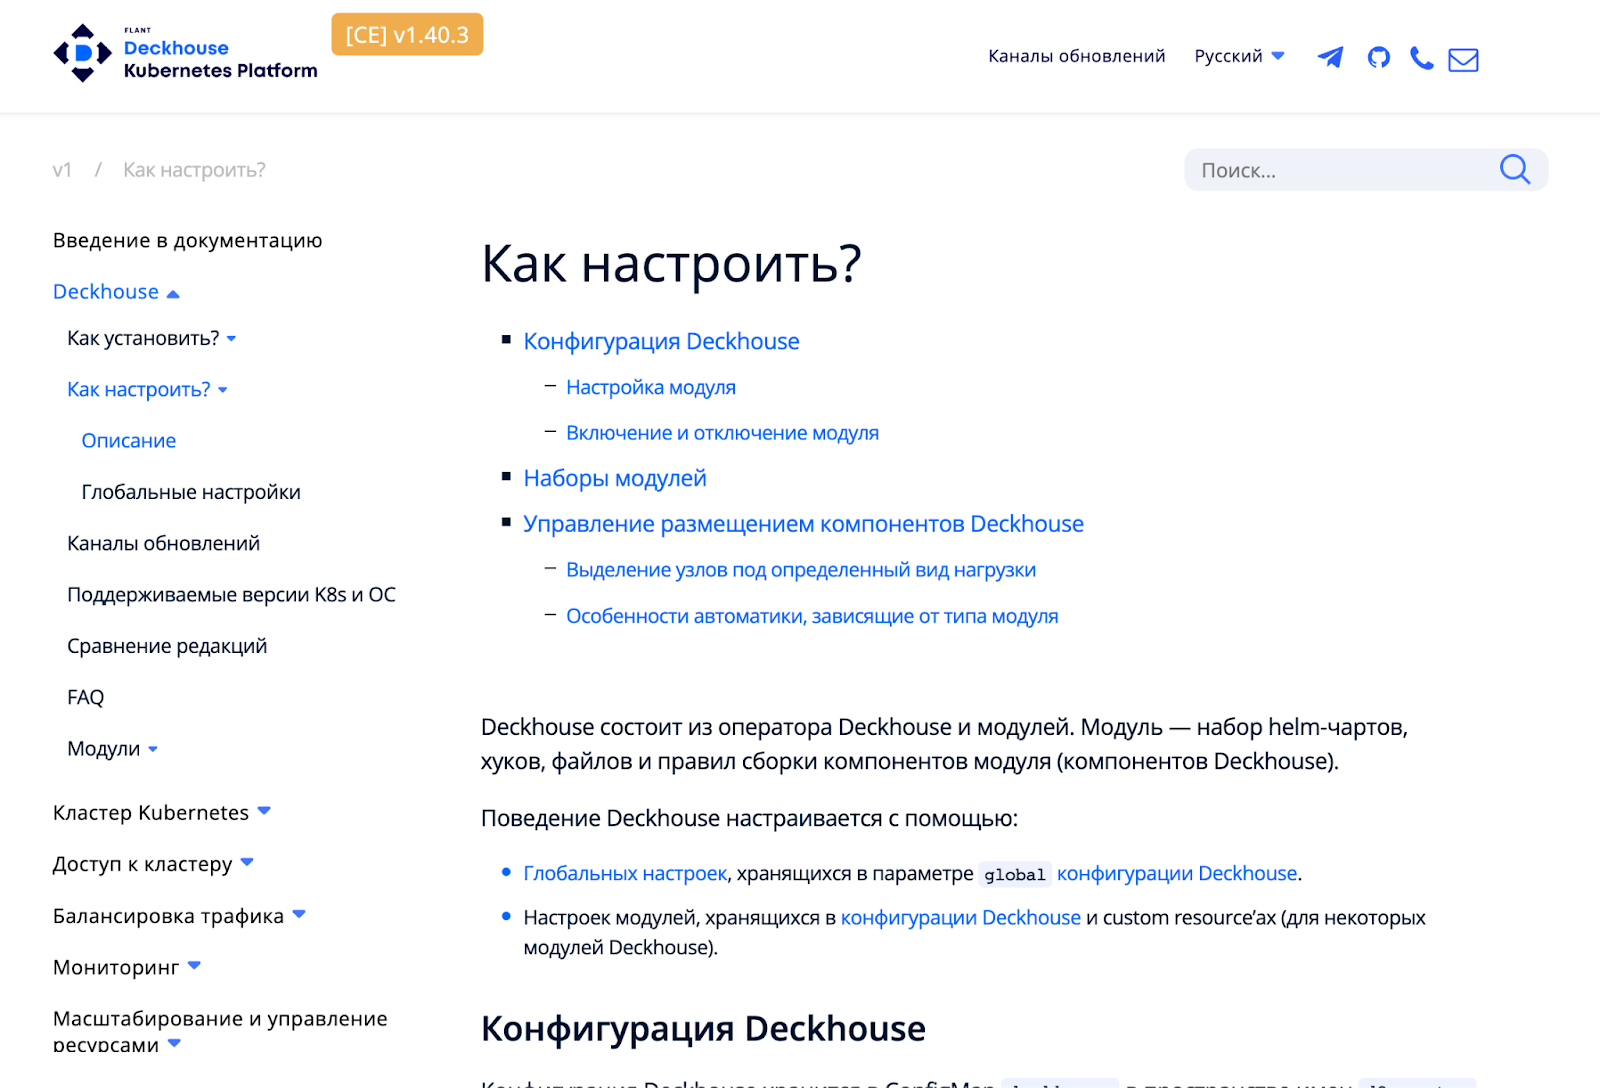Screen dimensions: 1600x1088
Task: Expand the Как установить? sidebar item
Action: 152,338
